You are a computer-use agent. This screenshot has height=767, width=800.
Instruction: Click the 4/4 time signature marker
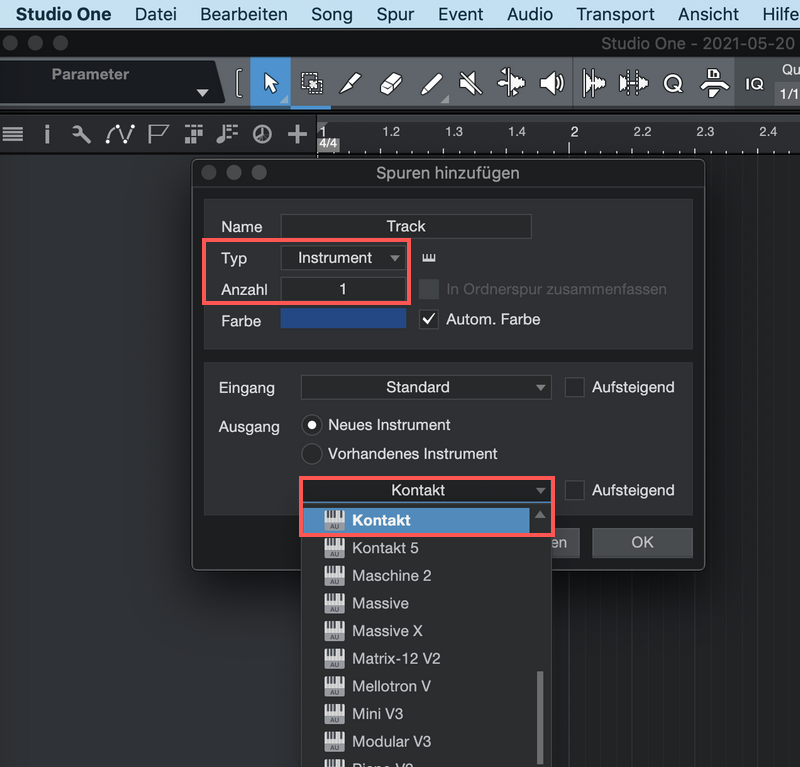(328, 143)
